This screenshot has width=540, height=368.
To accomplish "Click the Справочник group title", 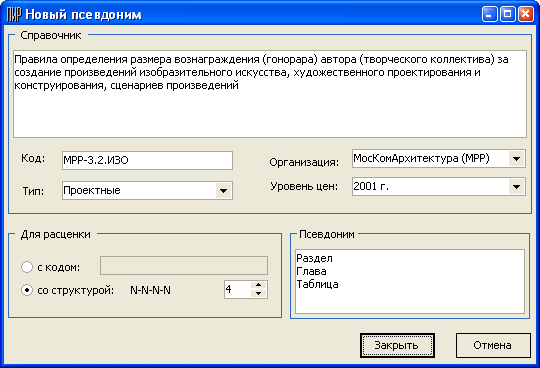I will (x=51, y=35).
